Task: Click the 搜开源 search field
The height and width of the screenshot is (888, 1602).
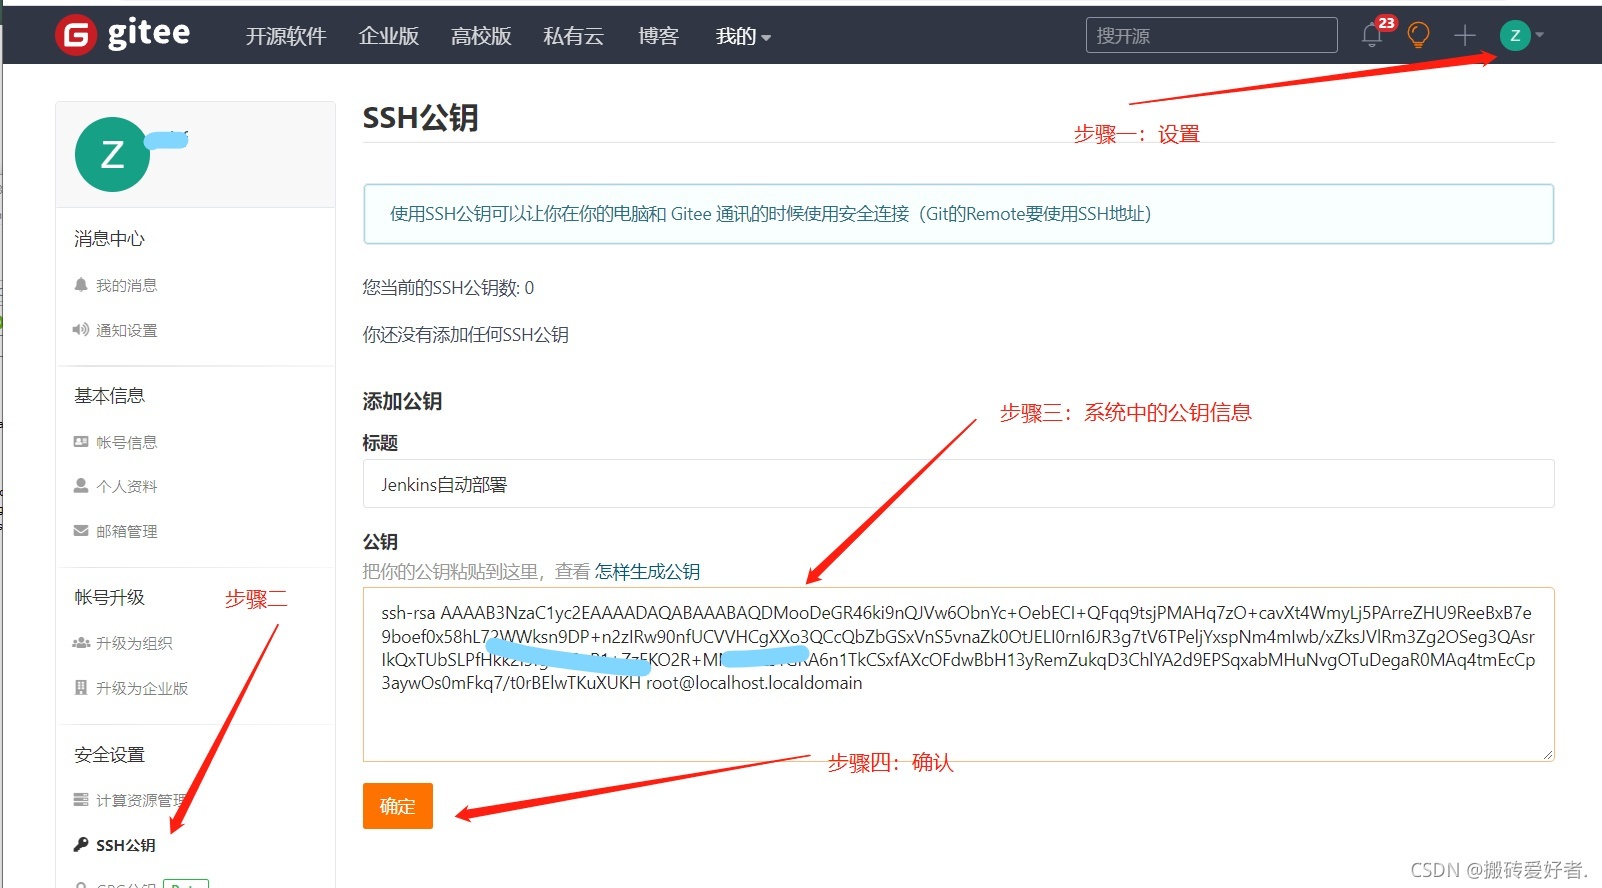Action: pos(1211,35)
